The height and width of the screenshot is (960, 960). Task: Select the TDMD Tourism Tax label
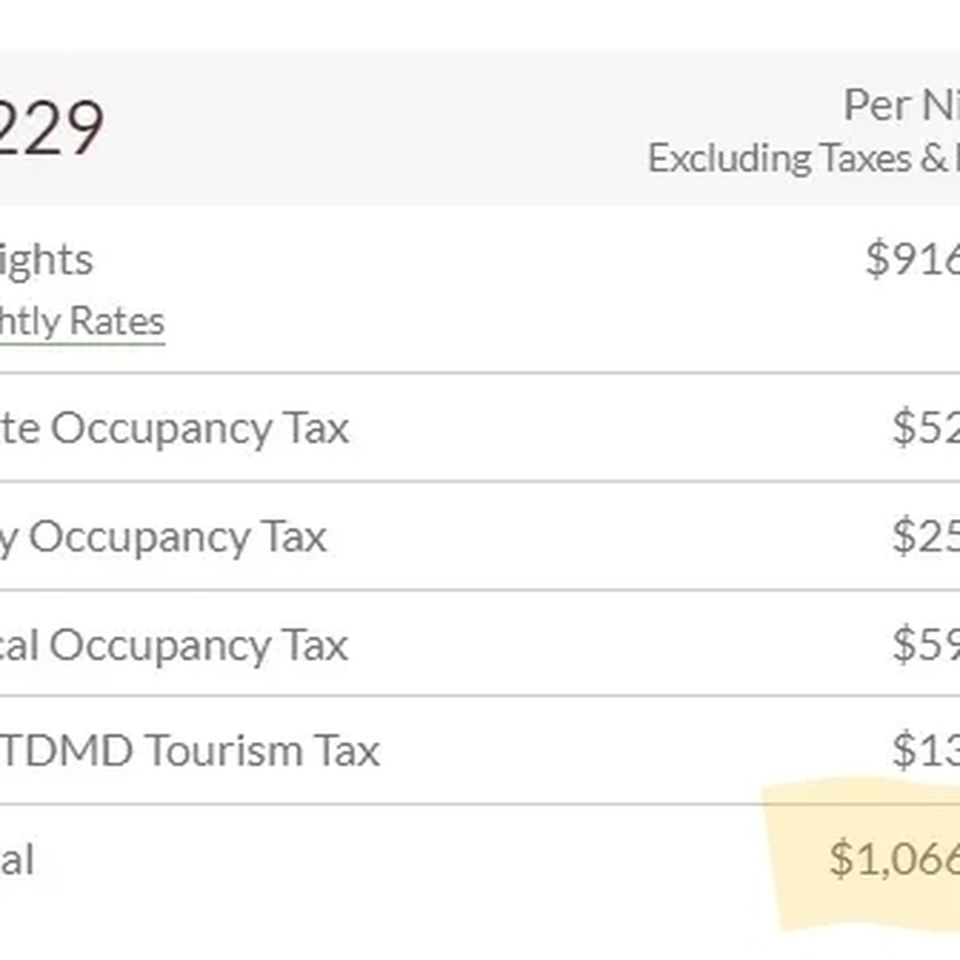tap(190, 750)
